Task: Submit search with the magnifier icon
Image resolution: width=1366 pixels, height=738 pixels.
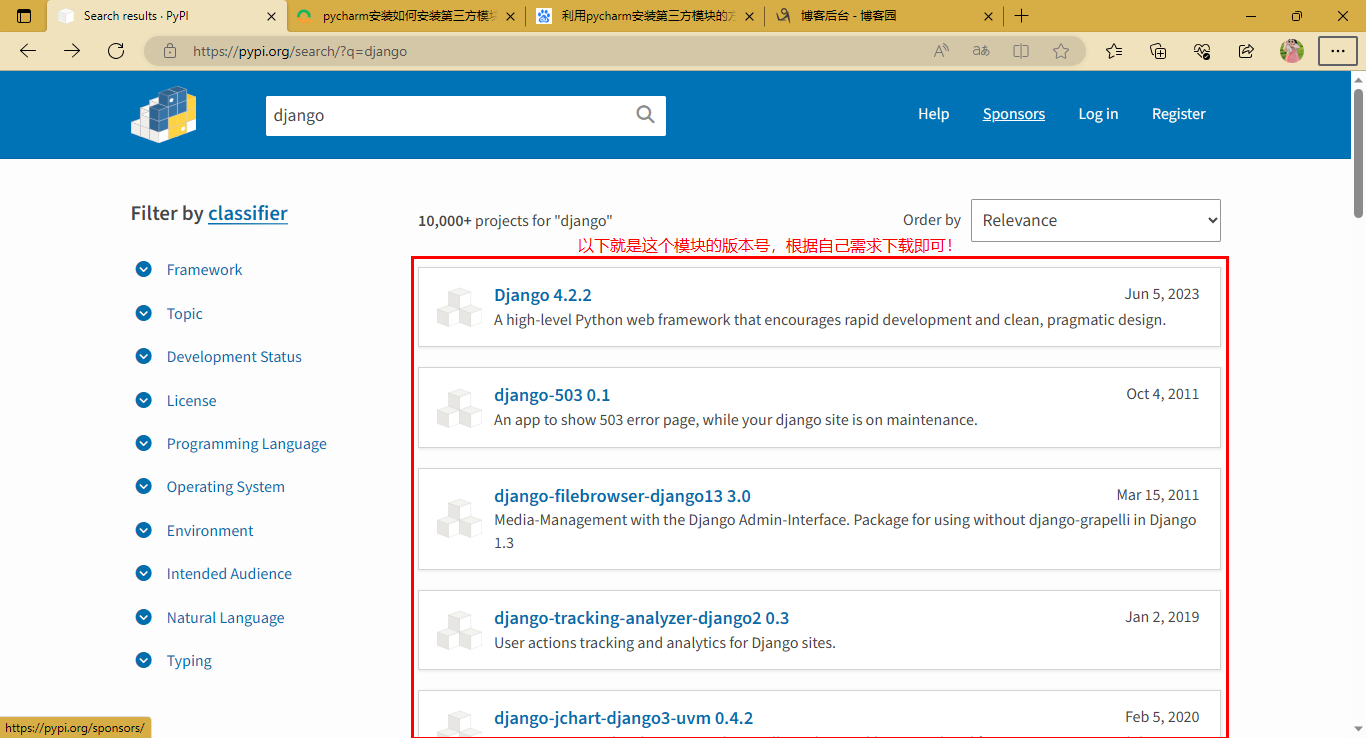Action: [x=646, y=115]
